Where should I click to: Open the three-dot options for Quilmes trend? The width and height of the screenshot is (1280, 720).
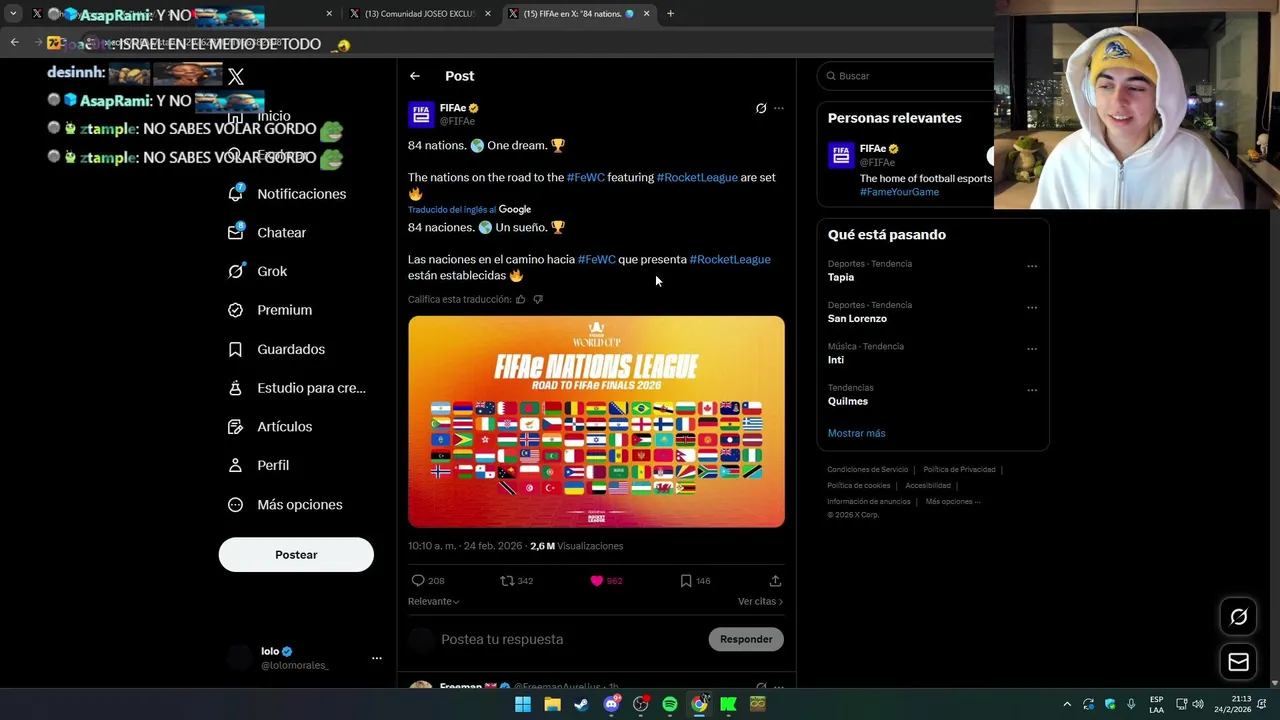point(1032,390)
